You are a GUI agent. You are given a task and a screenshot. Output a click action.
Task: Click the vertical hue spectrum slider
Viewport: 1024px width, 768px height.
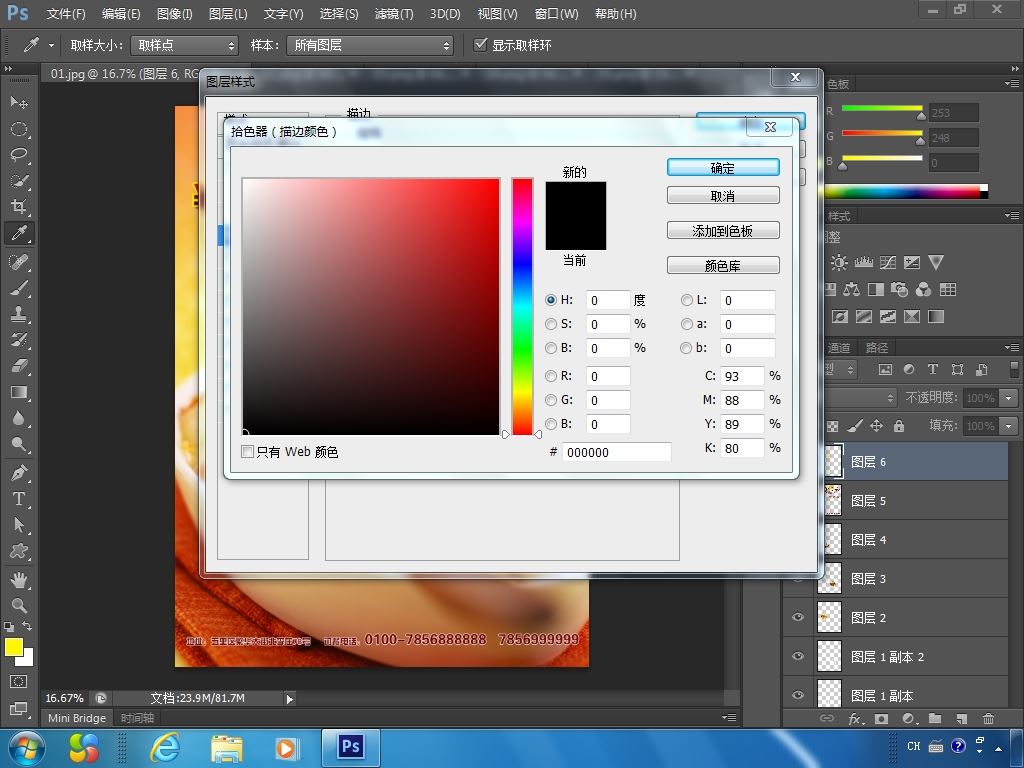(522, 306)
